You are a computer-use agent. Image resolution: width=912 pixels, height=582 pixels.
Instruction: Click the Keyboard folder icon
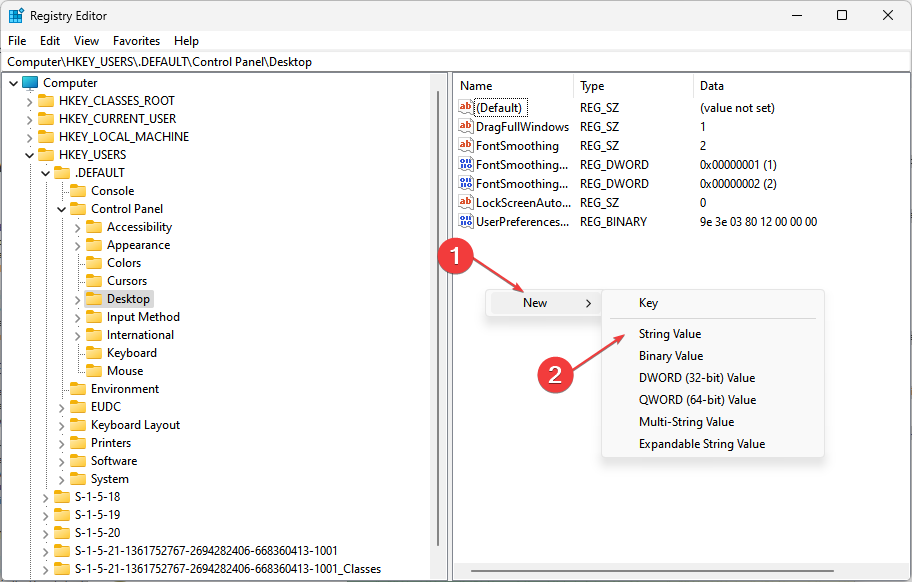click(94, 354)
